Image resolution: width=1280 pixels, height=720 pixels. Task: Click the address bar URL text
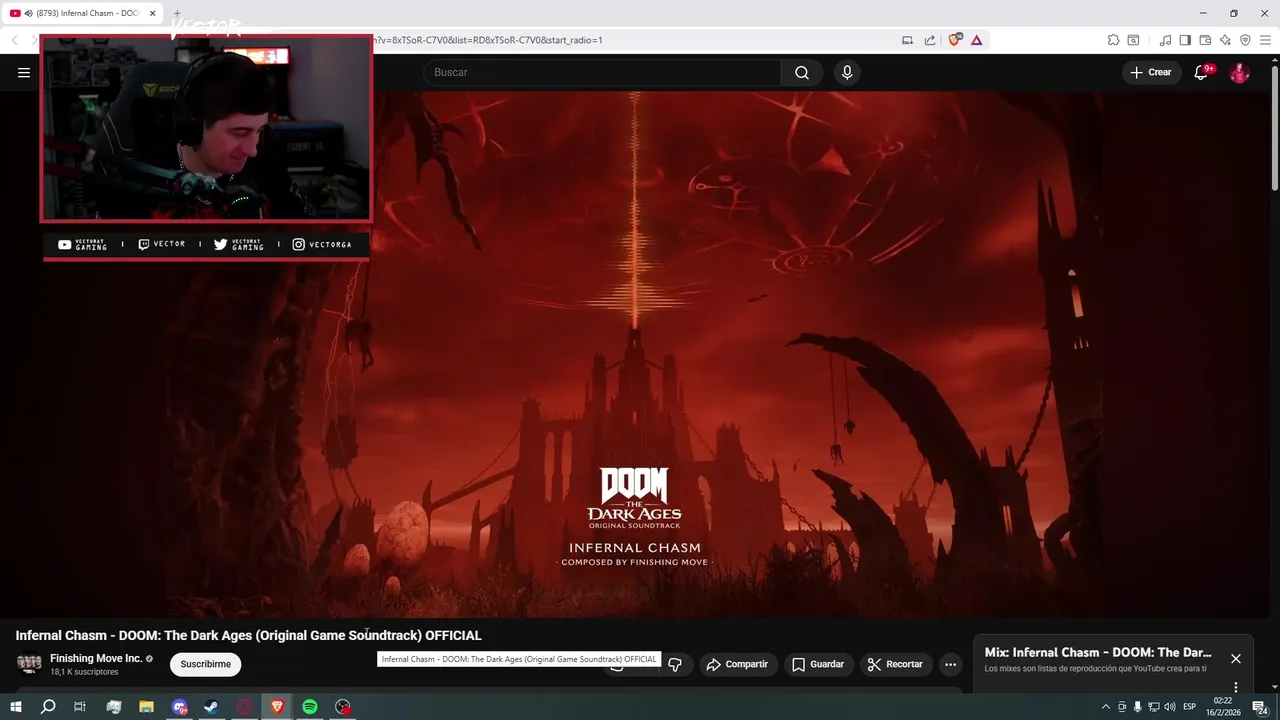[487, 40]
